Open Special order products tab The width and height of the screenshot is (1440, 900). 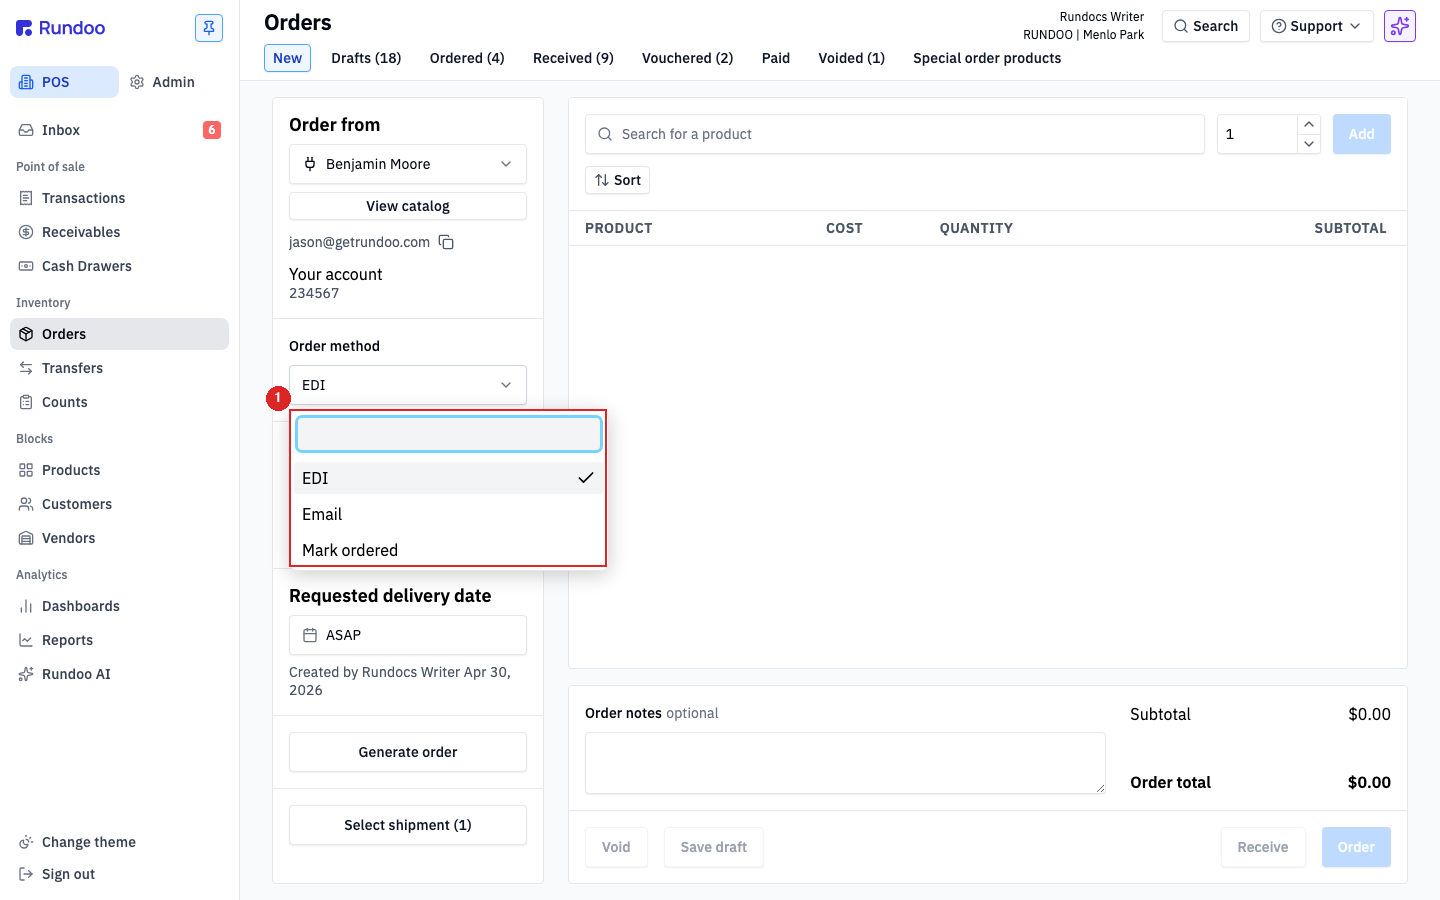click(x=987, y=58)
